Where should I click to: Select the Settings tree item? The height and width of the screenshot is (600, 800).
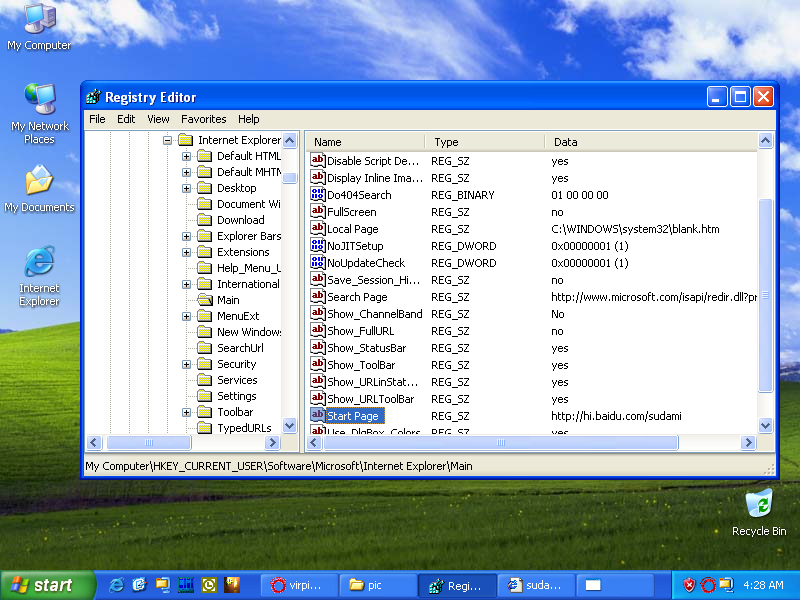(237, 396)
